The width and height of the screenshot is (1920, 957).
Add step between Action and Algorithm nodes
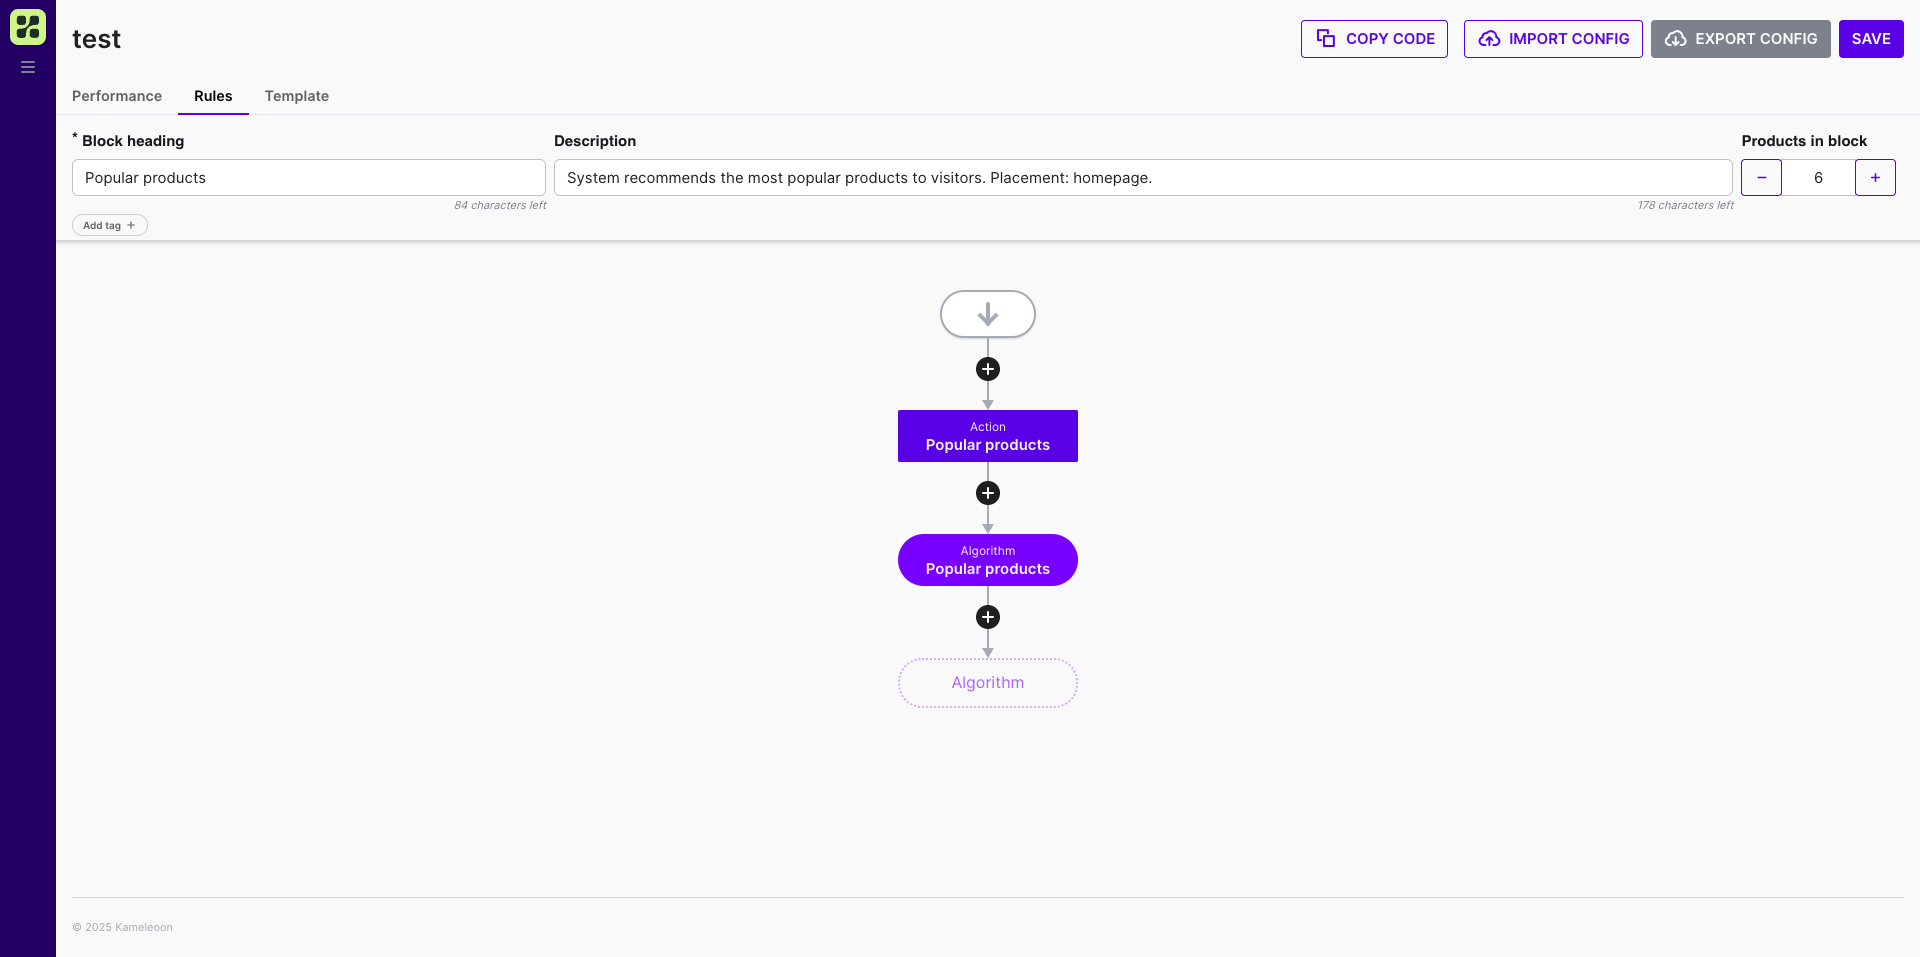(x=987, y=493)
